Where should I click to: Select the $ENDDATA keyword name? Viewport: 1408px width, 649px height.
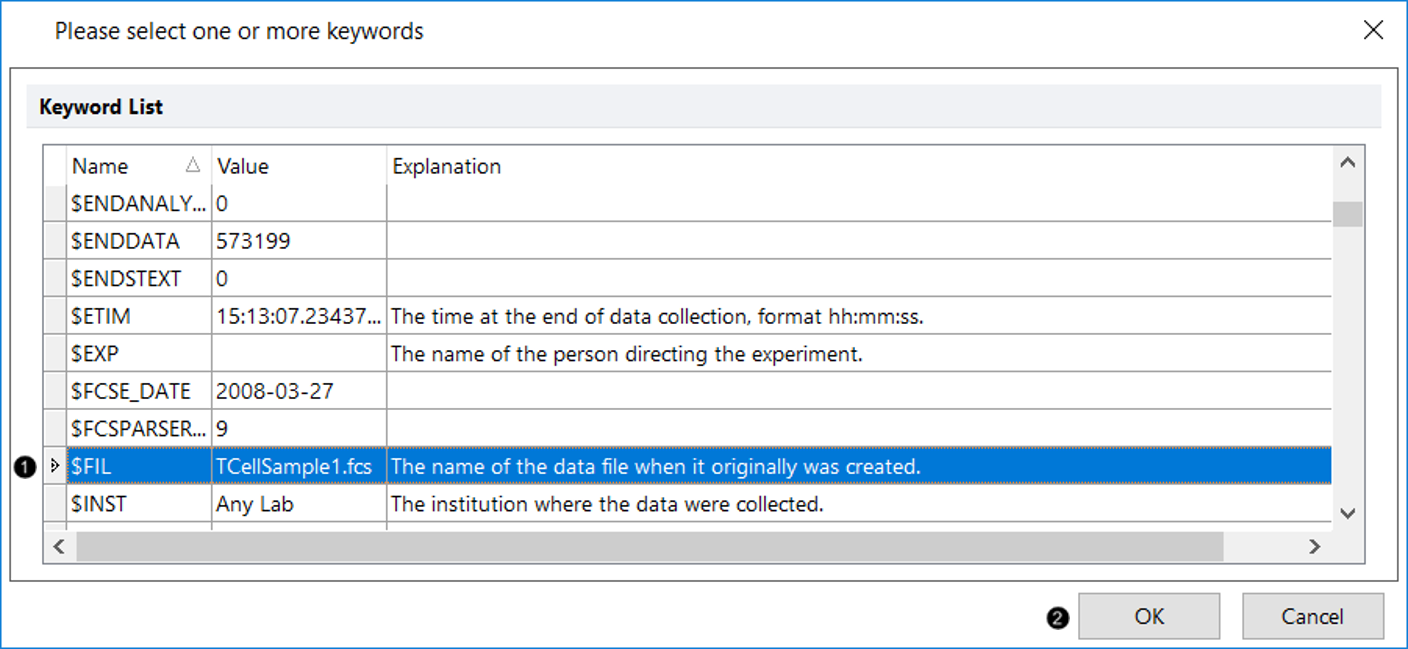pos(125,241)
